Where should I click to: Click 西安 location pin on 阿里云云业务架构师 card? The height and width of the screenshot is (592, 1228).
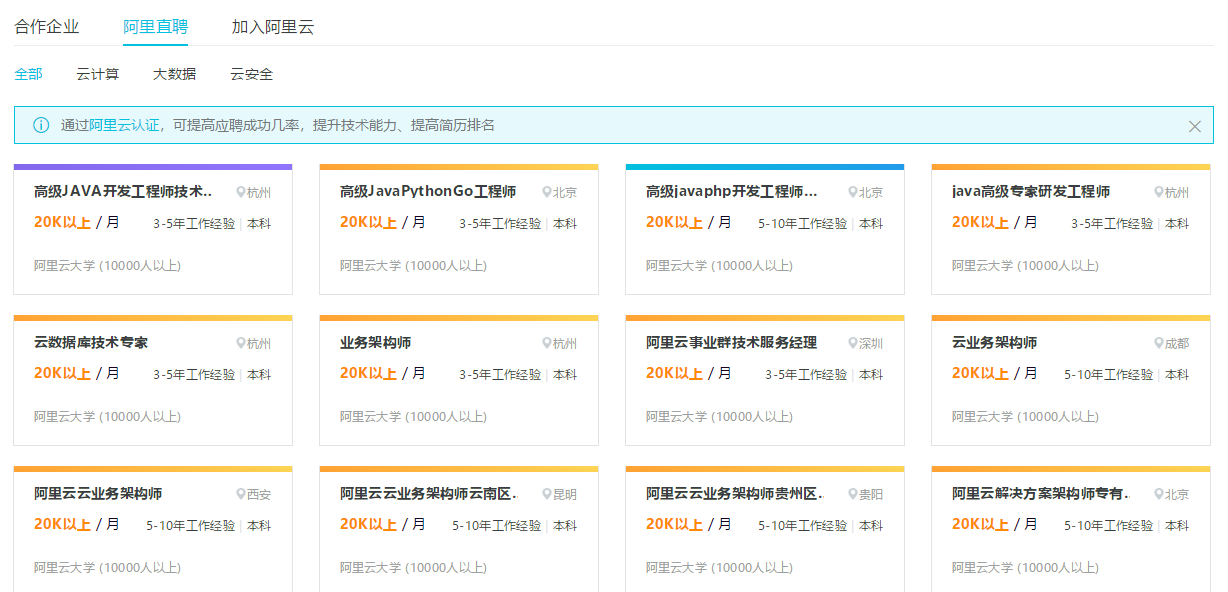coord(241,494)
